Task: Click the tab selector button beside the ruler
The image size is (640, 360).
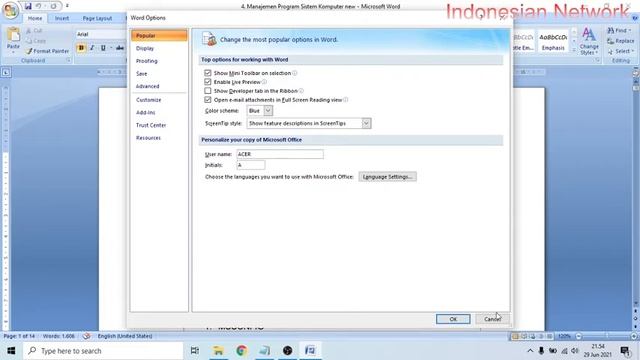Action: 6,72
